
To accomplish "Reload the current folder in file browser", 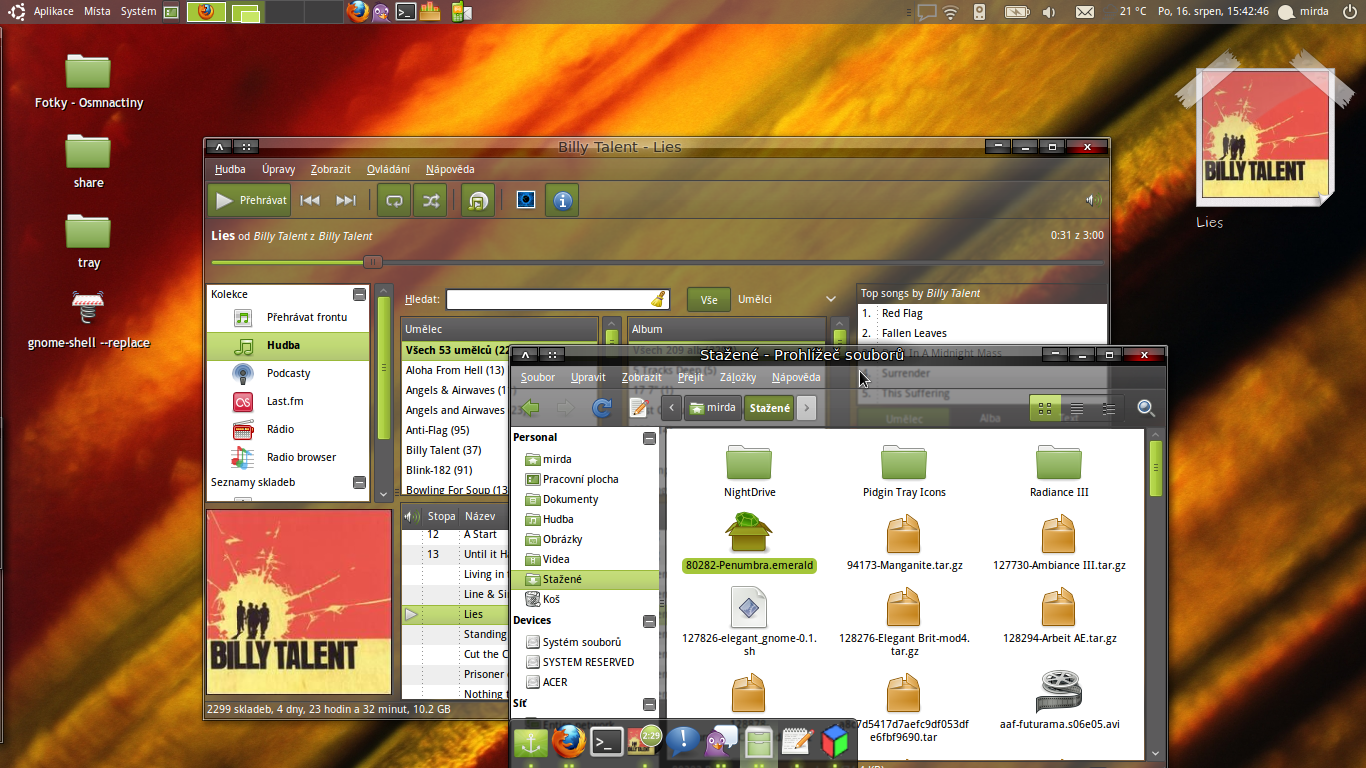I will point(602,408).
